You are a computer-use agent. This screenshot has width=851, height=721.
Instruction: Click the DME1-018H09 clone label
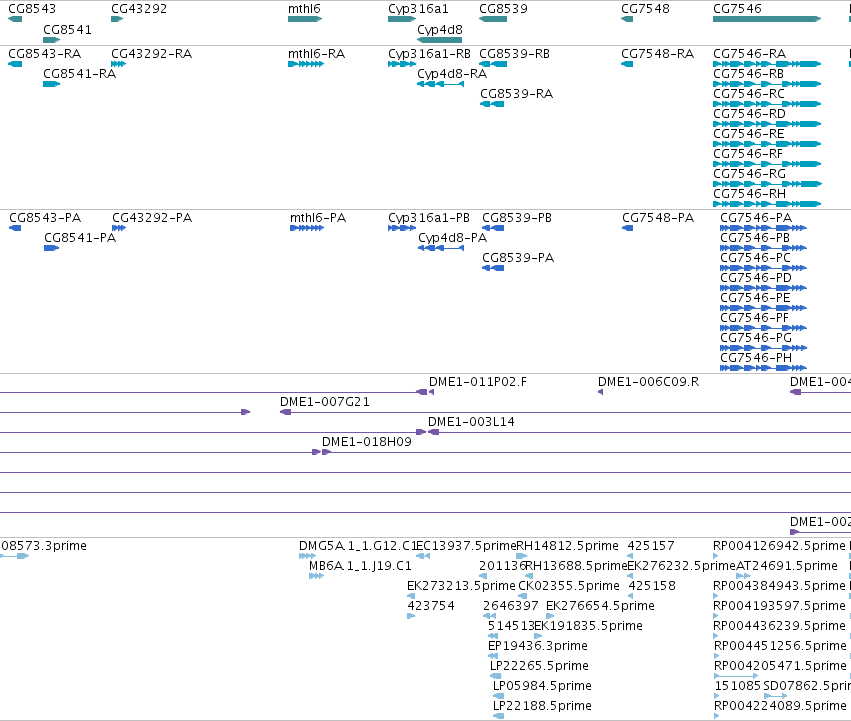click(x=366, y=442)
